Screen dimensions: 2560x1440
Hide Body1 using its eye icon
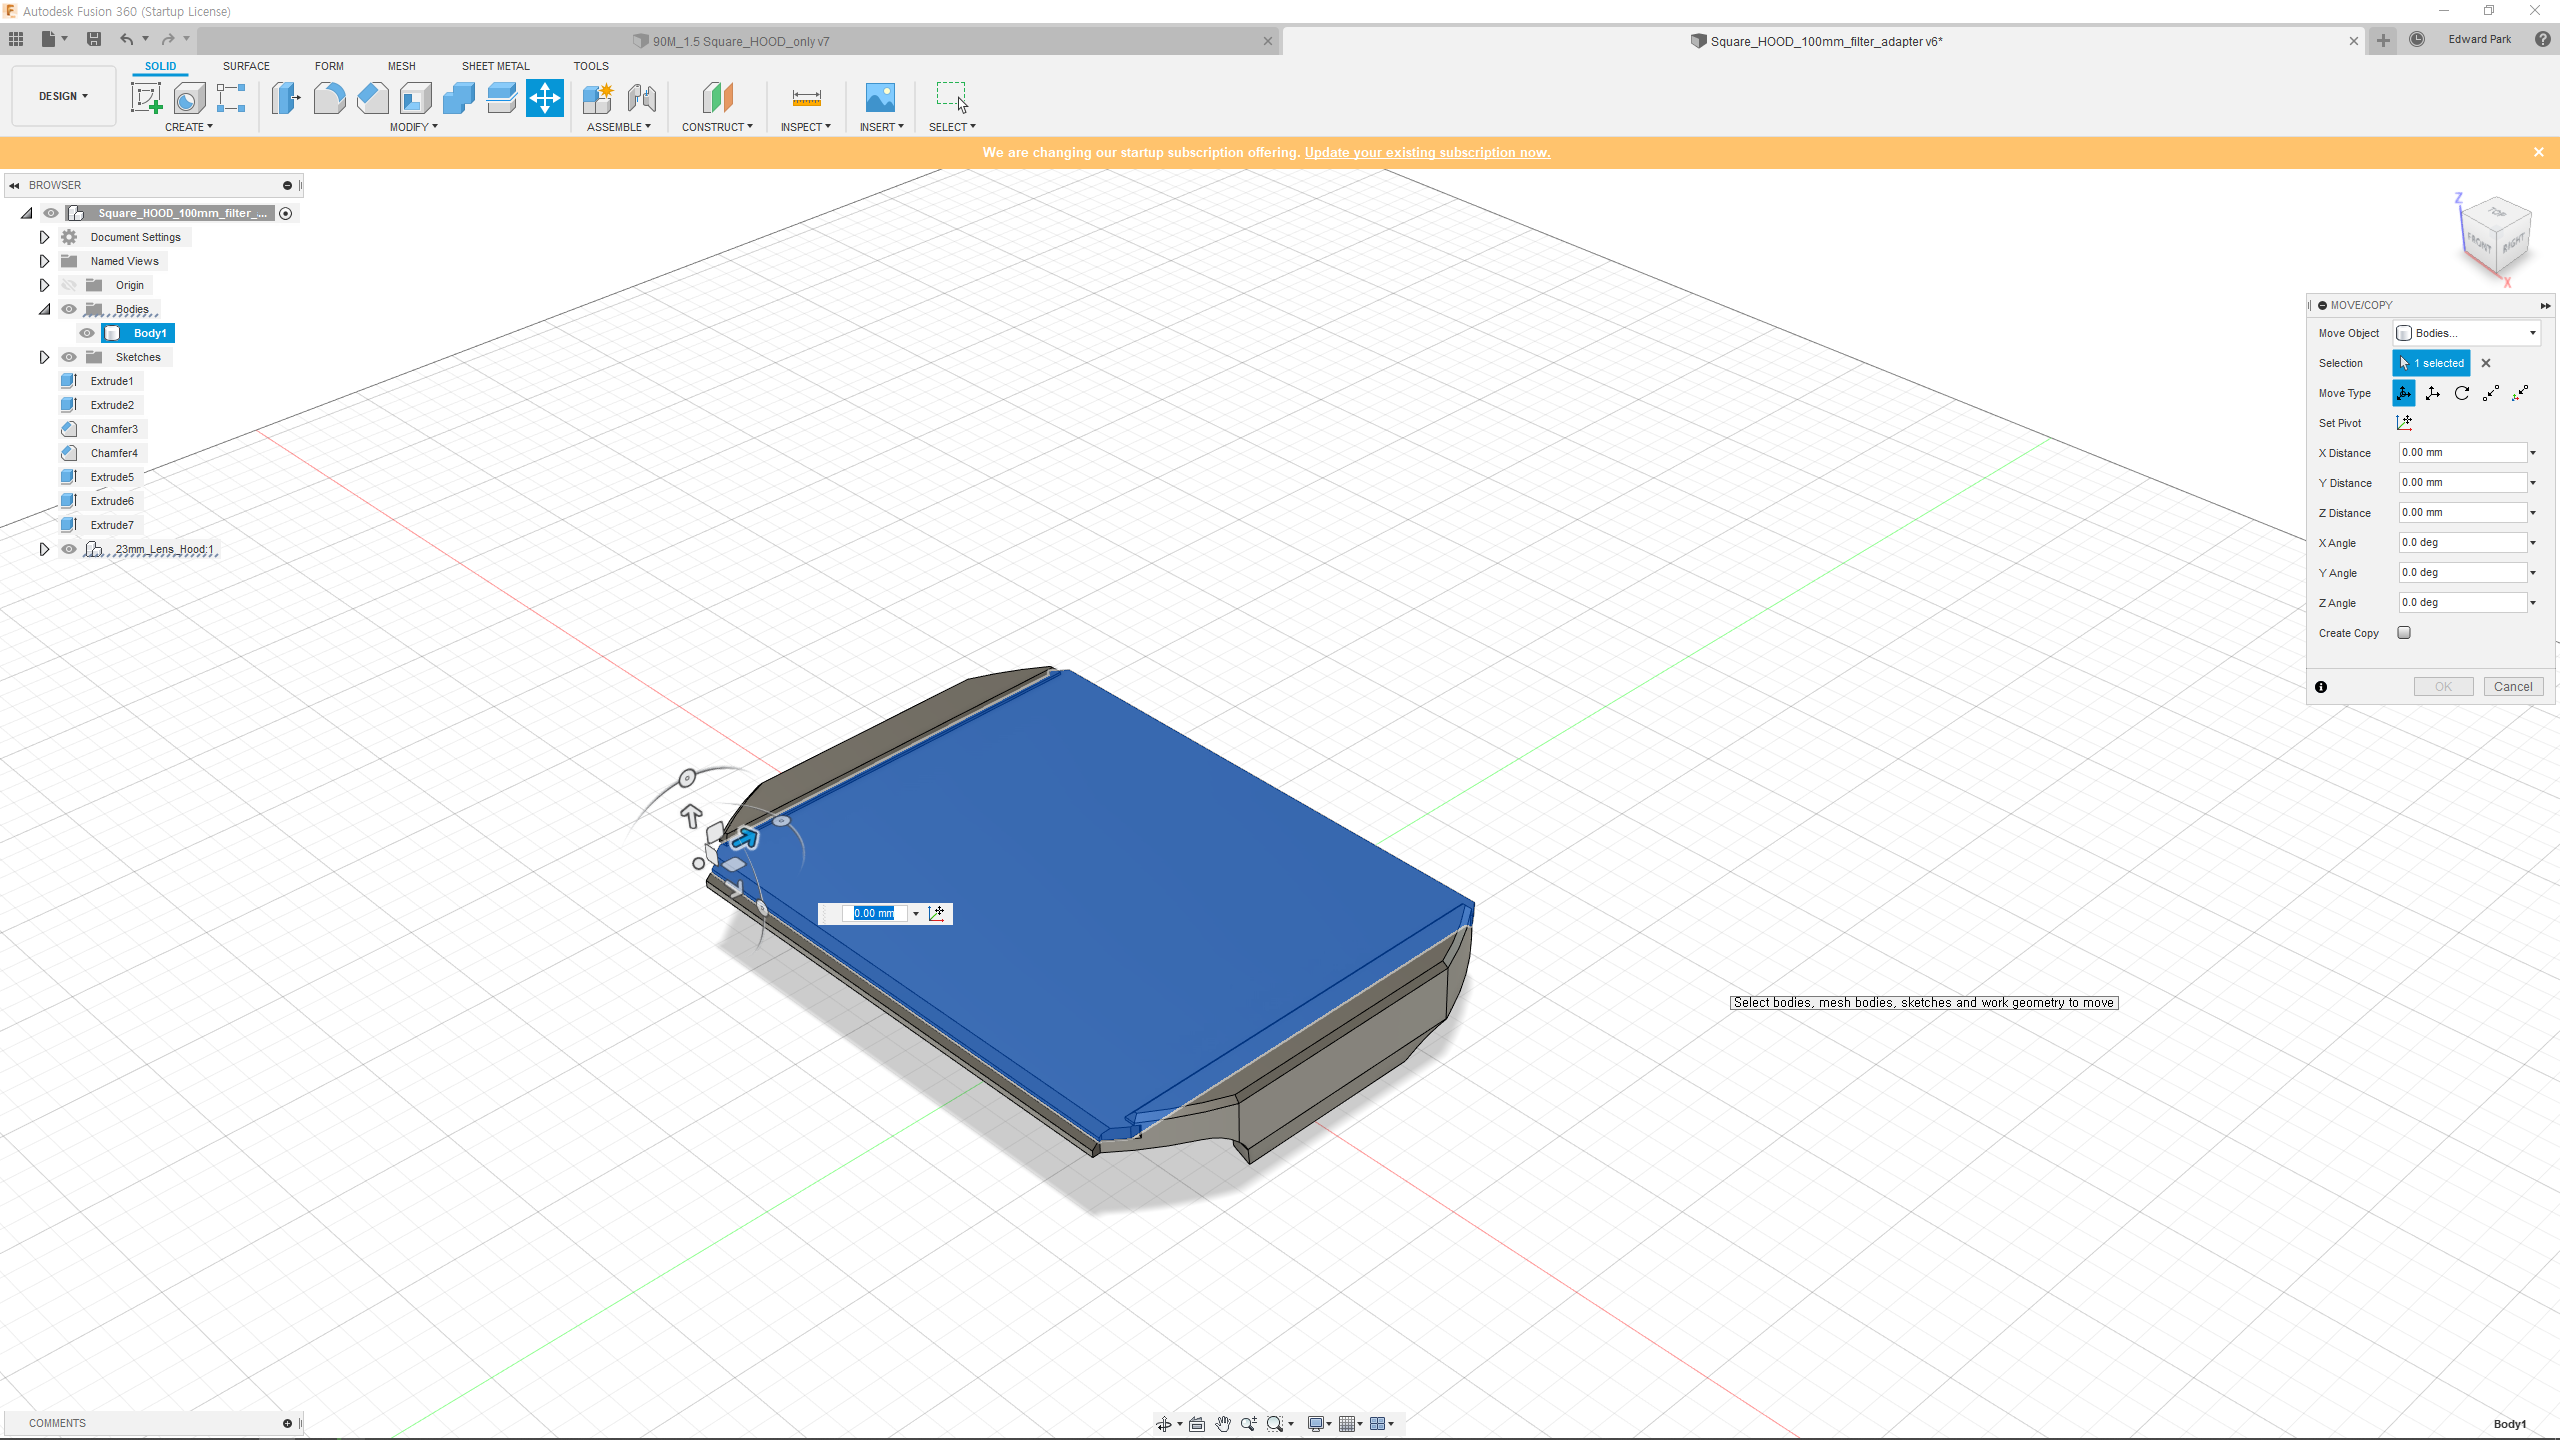point(87,333)
